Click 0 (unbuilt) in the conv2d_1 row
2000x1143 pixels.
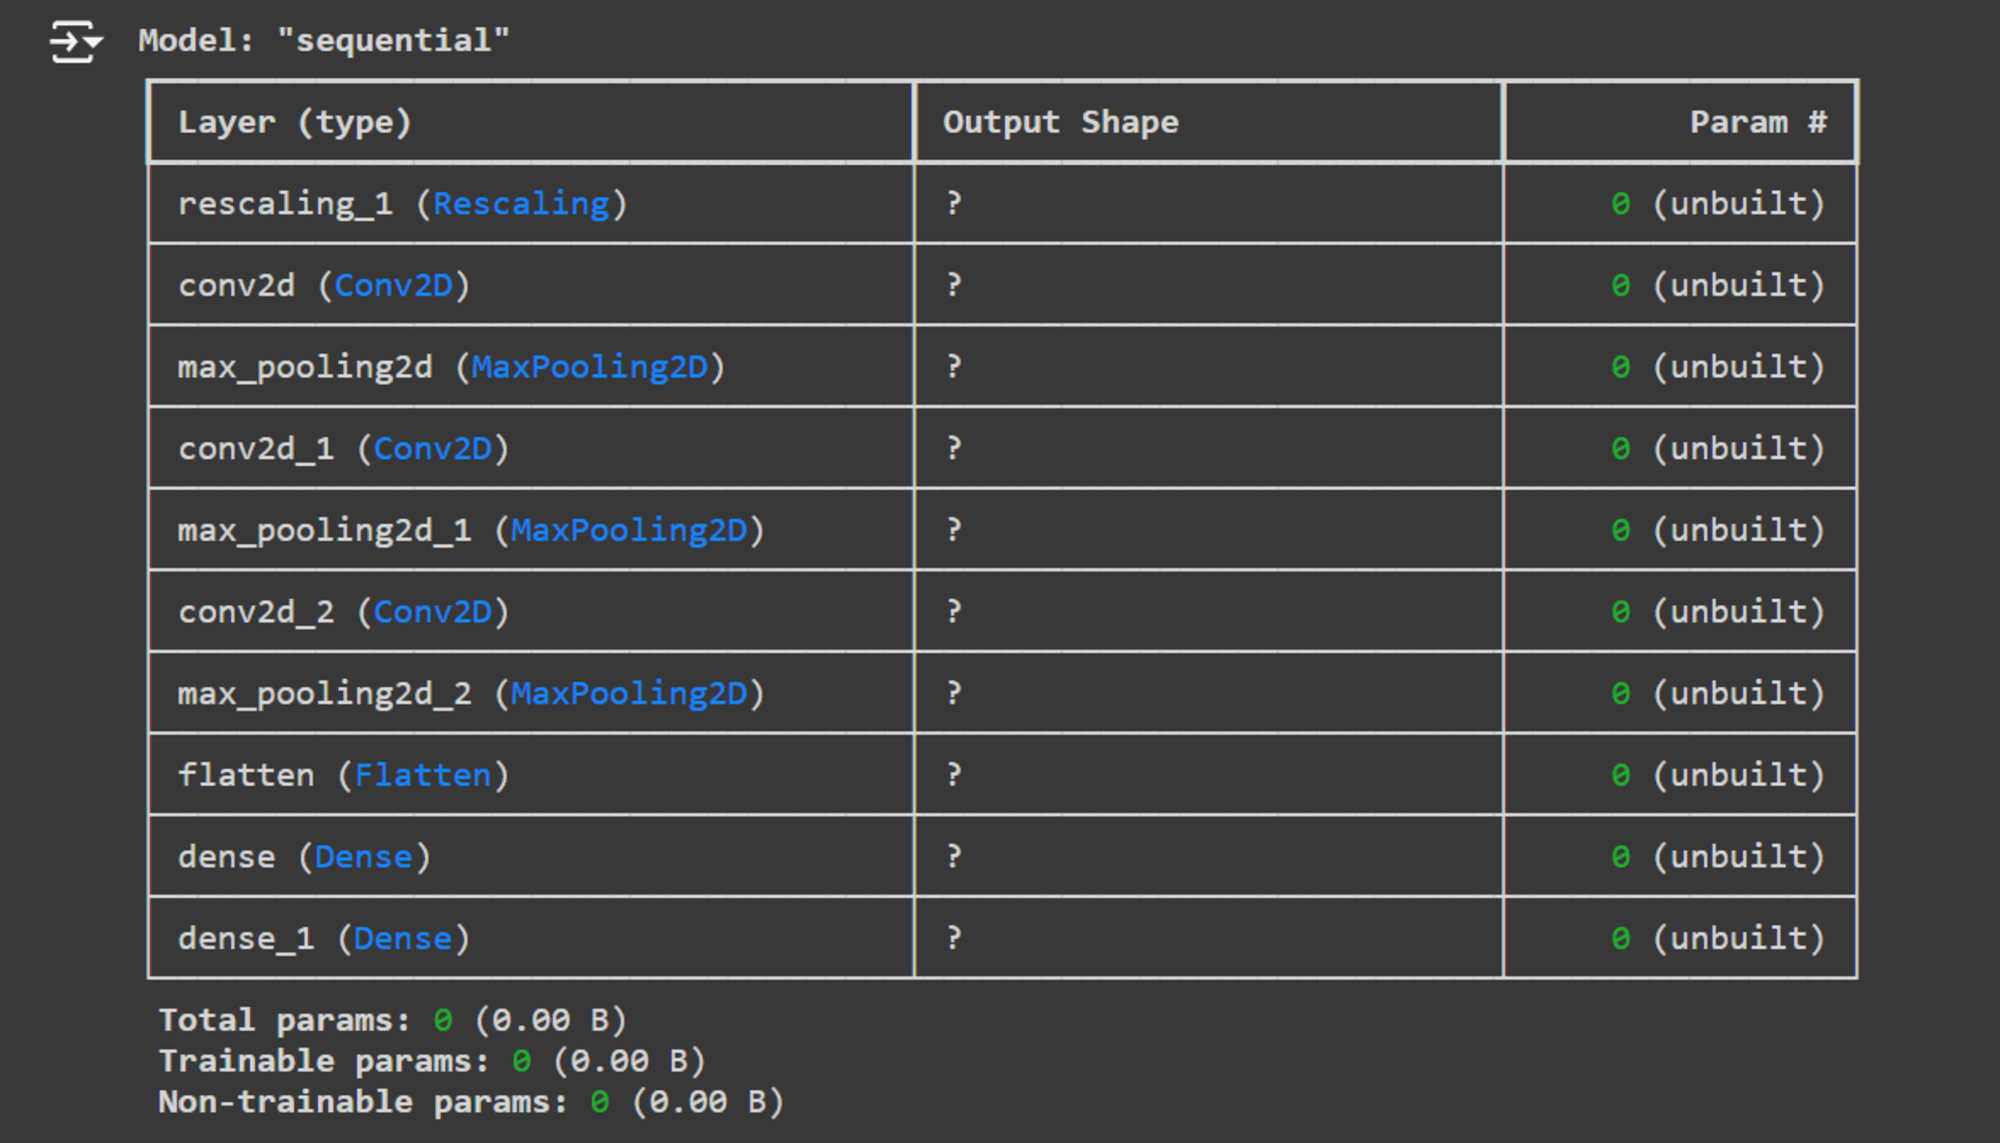click(1719, 449)
